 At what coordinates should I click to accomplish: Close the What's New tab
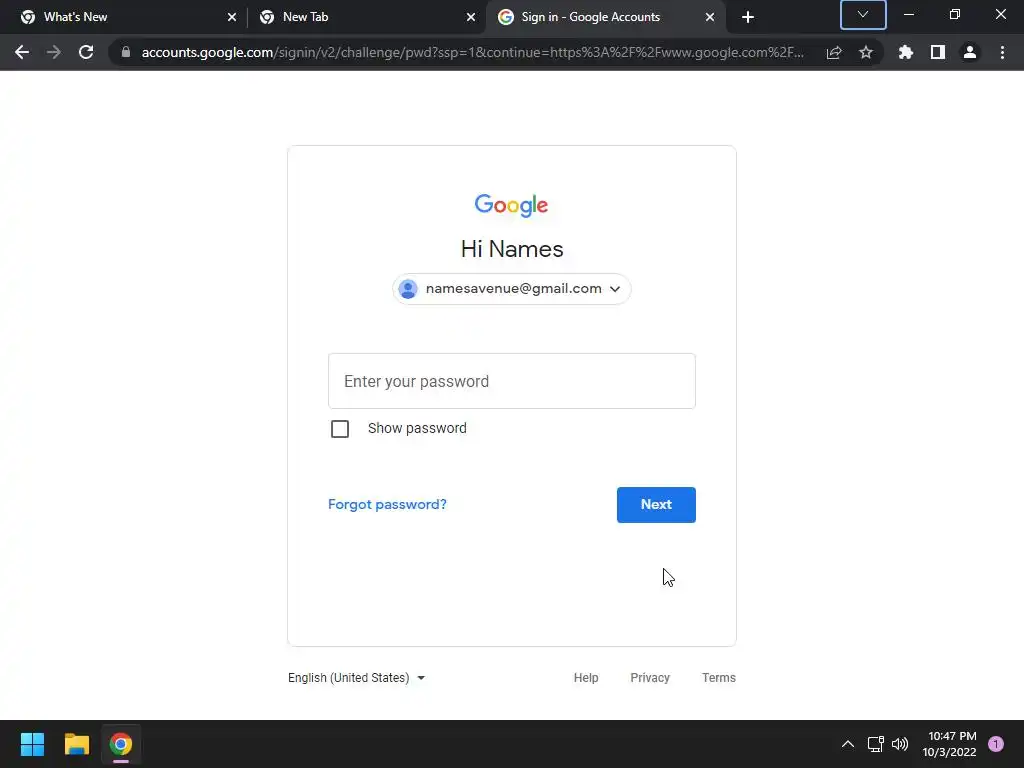pyautogui.click(x=232, y=17)
